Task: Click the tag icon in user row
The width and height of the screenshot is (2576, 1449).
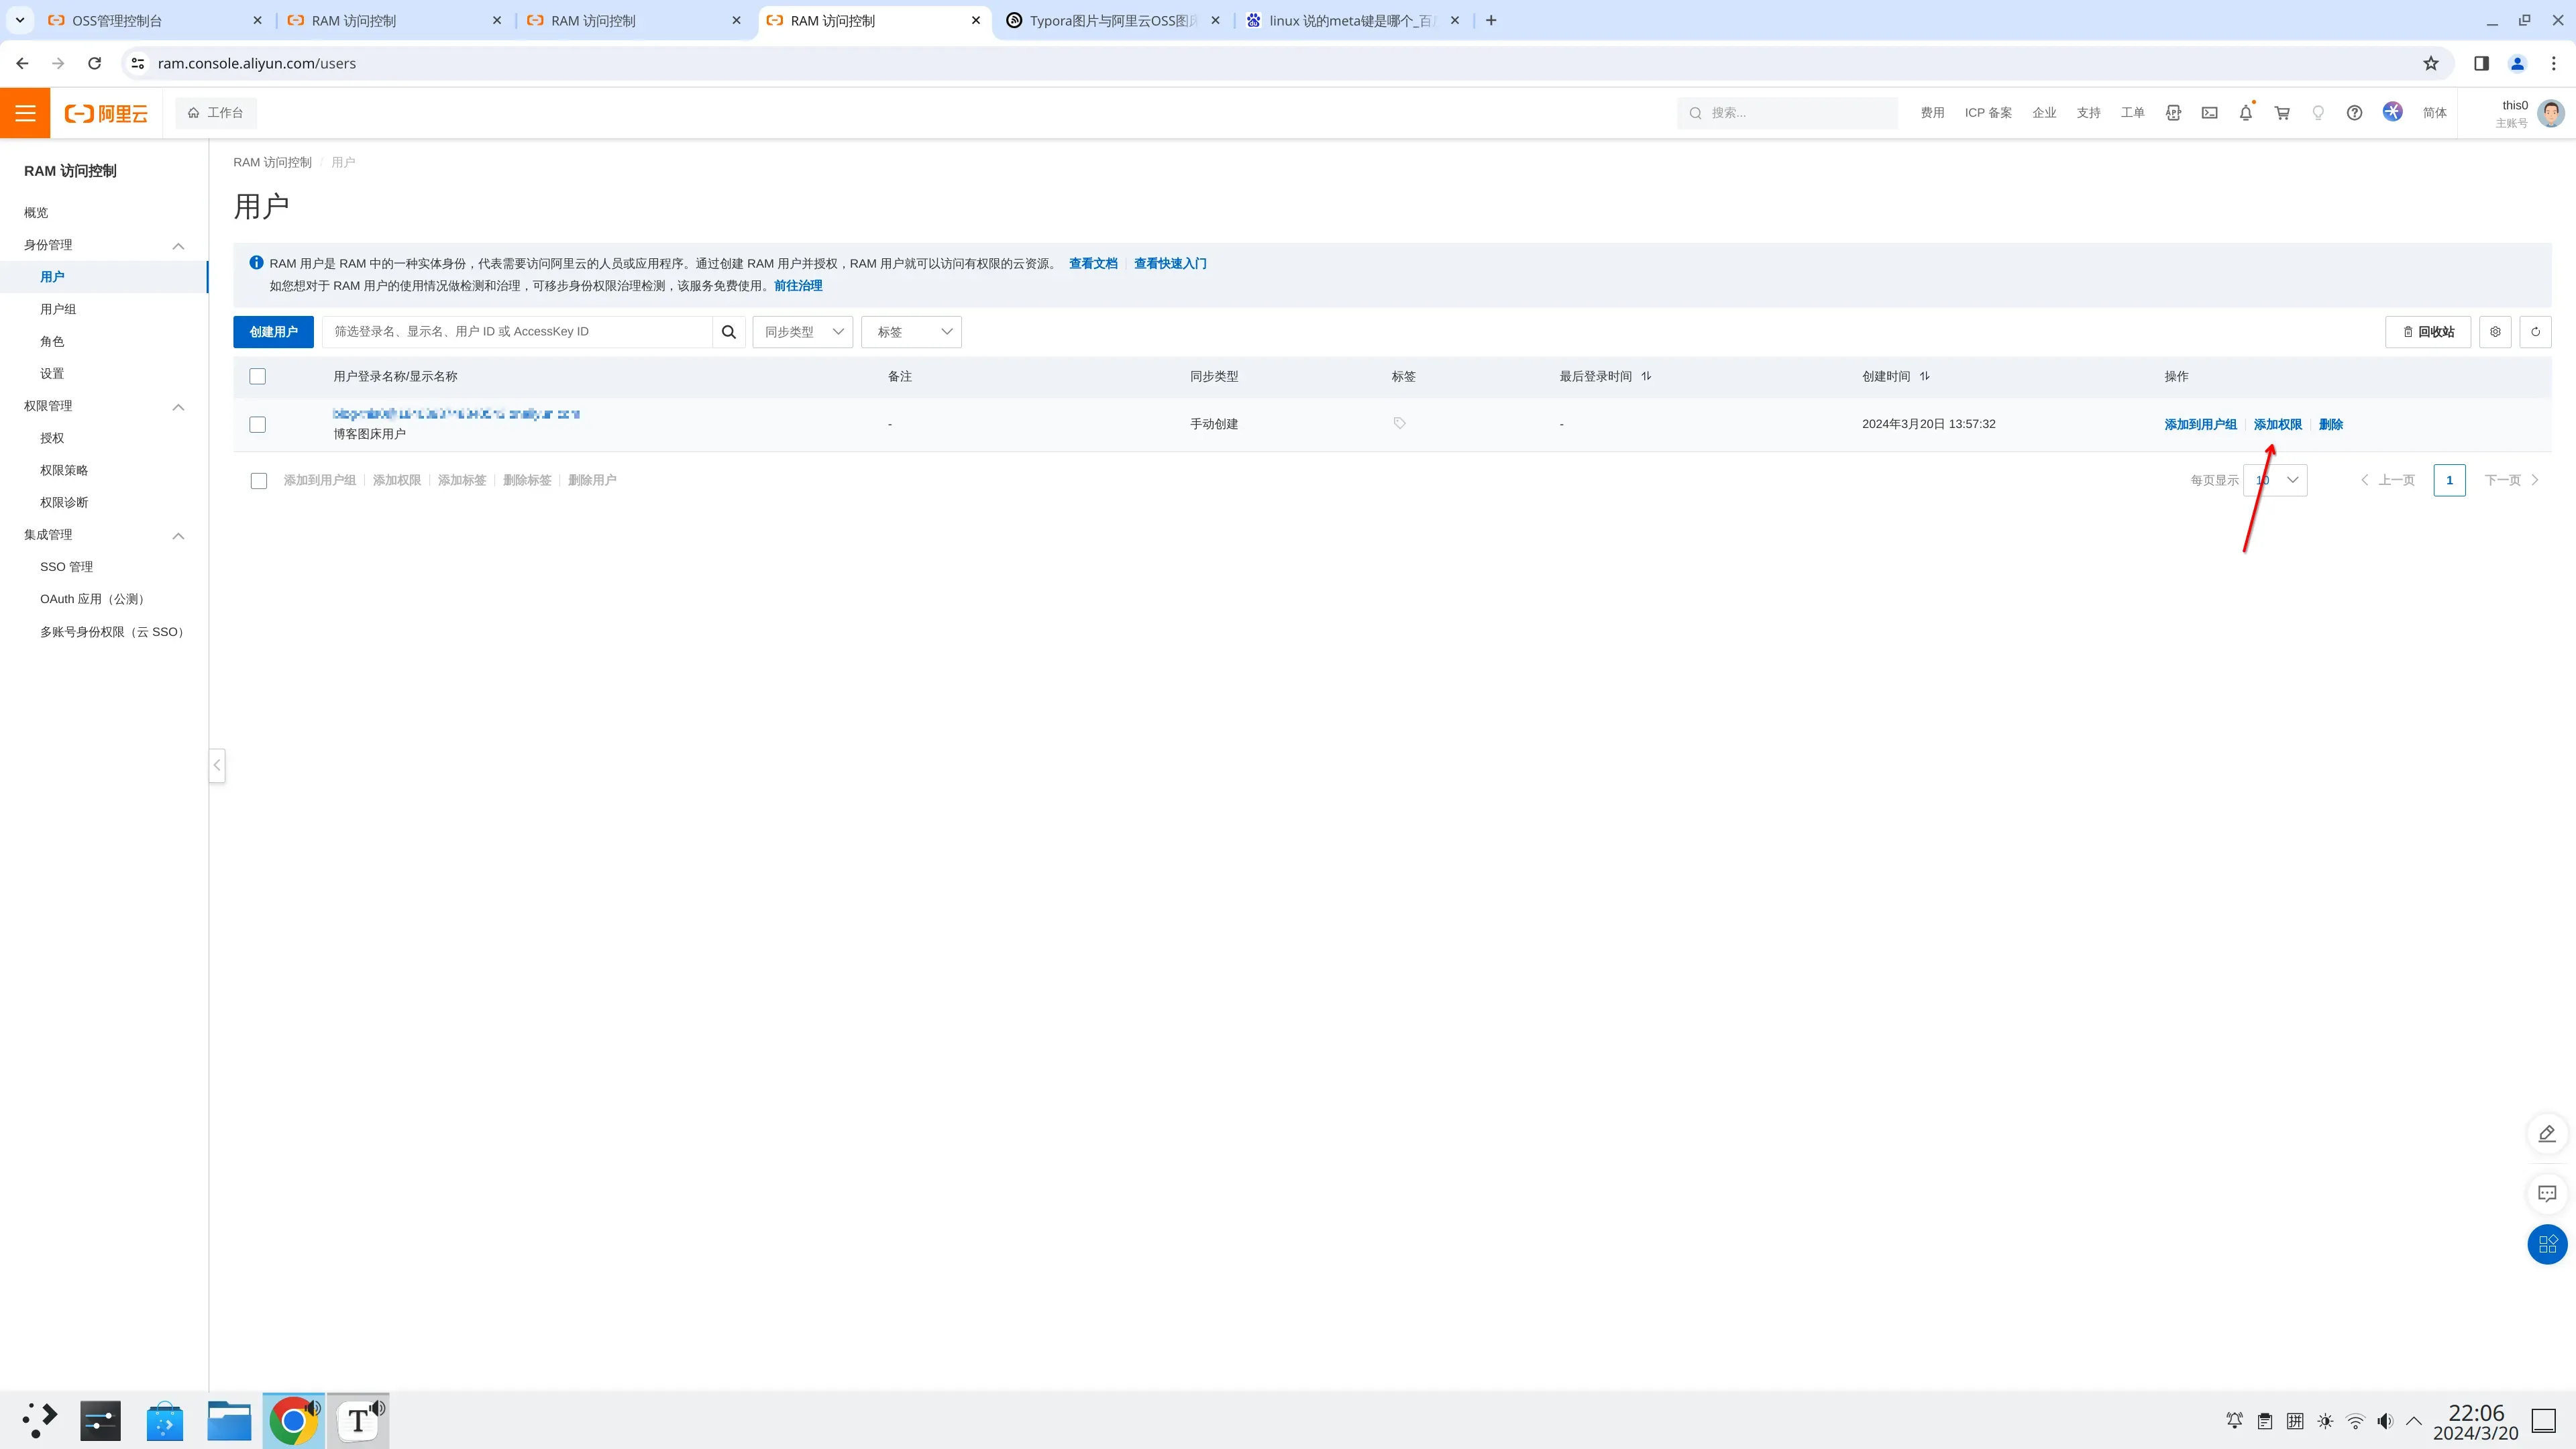Action: click(x=1399, y=423)
